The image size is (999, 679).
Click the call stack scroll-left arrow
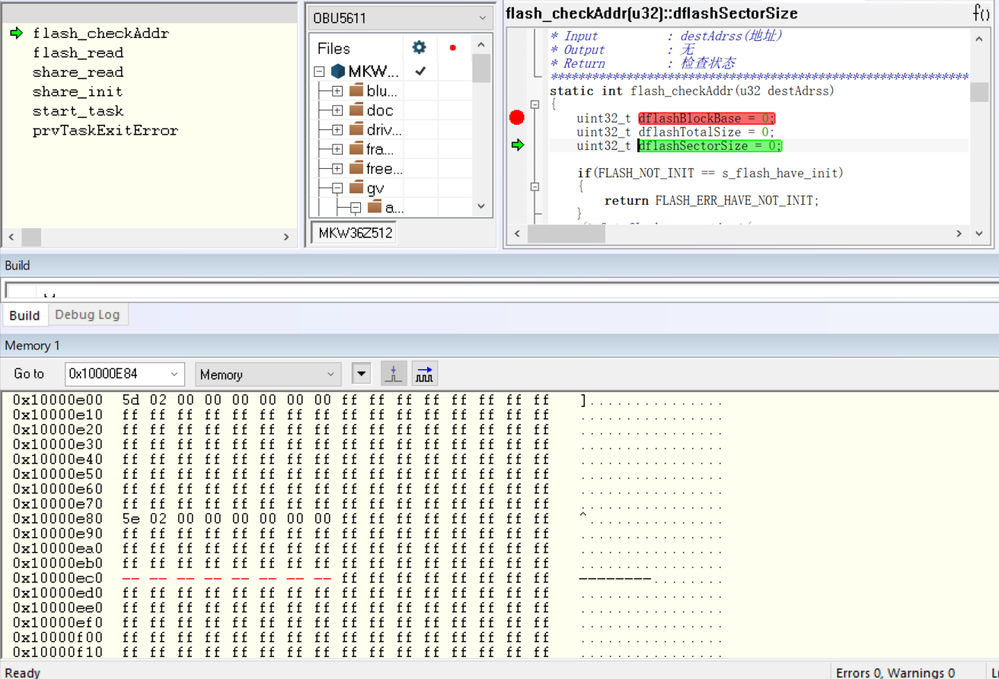(x=11, y=237)
